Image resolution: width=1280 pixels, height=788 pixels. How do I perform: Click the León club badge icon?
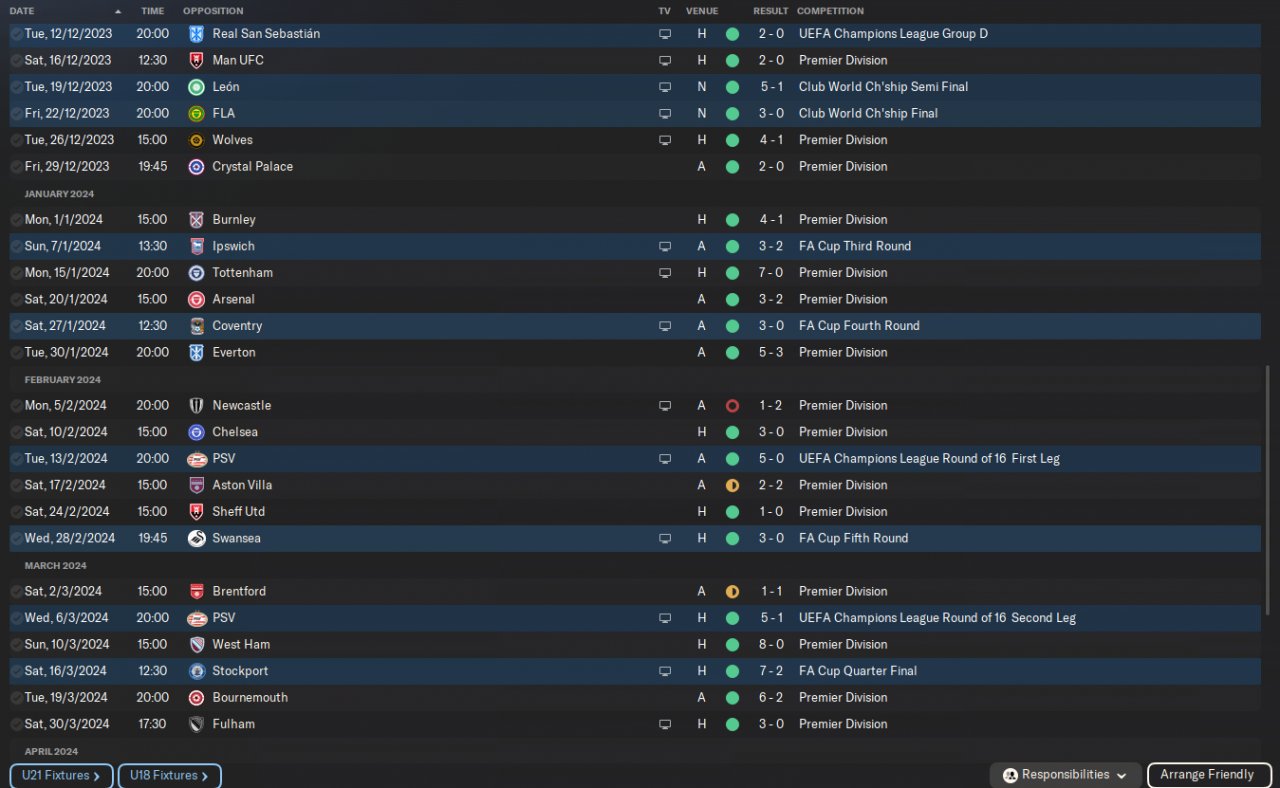tap(196, 87)
